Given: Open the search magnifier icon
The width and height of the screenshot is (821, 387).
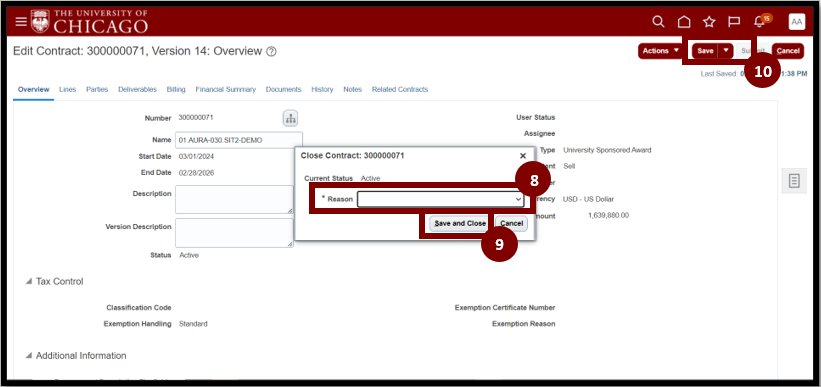Looking at the screenshot, I should coord(658,21).
